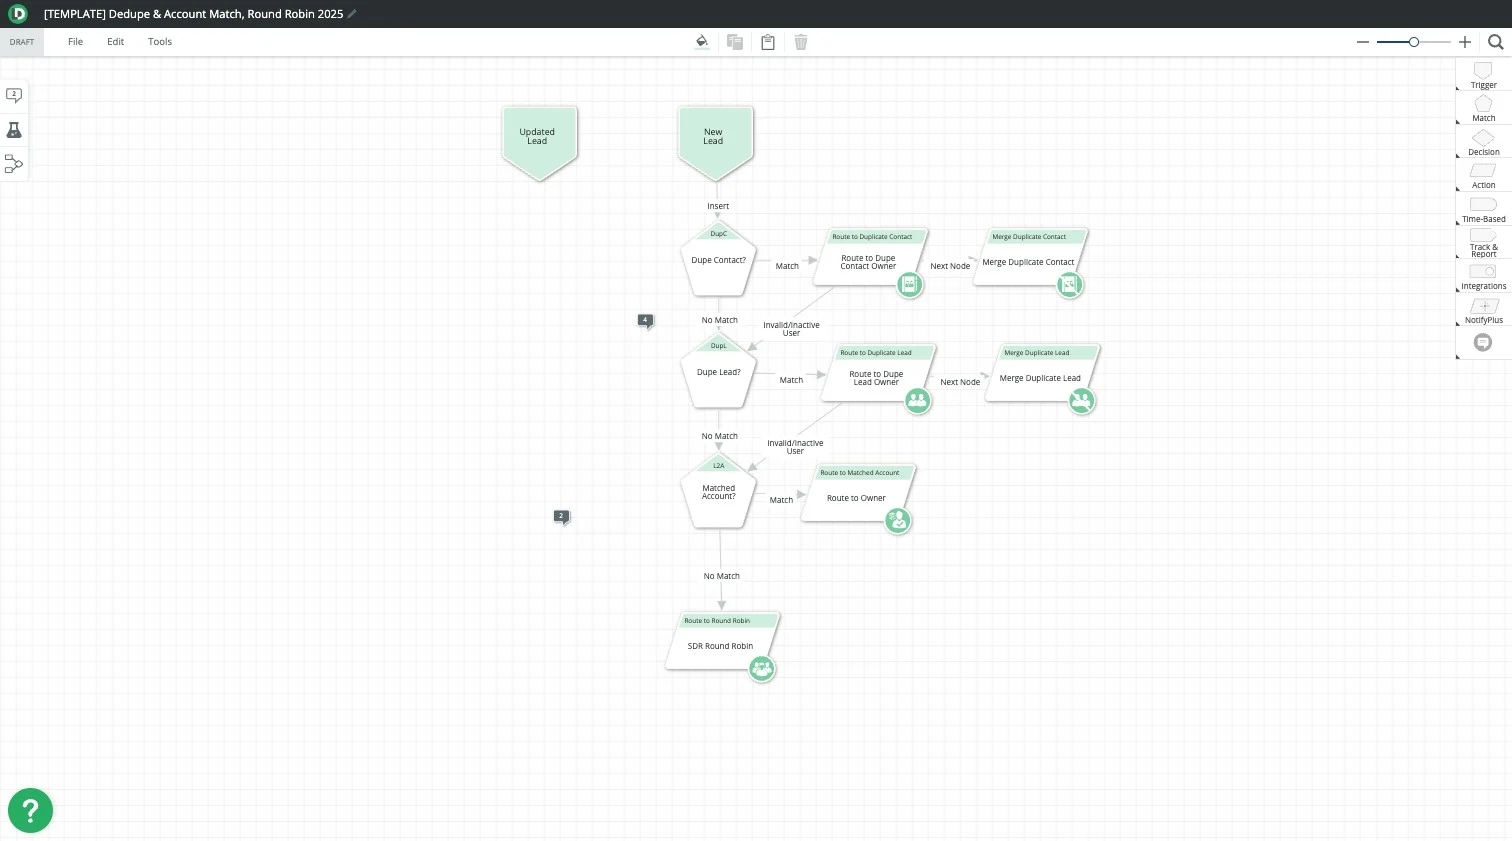Image resolution: width=1512 pixels, height=841 pixels.
Task: Expand the Decision node palette
Action: pos(1483,141)
